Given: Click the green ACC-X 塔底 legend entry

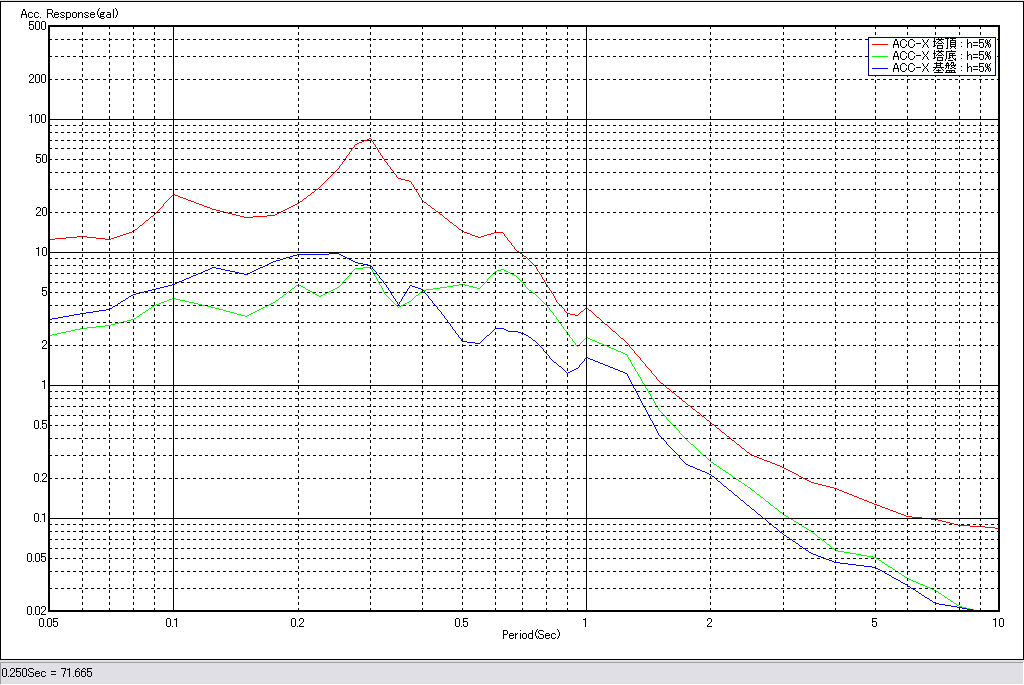Looking at the screenshot, I should [941, 56].
